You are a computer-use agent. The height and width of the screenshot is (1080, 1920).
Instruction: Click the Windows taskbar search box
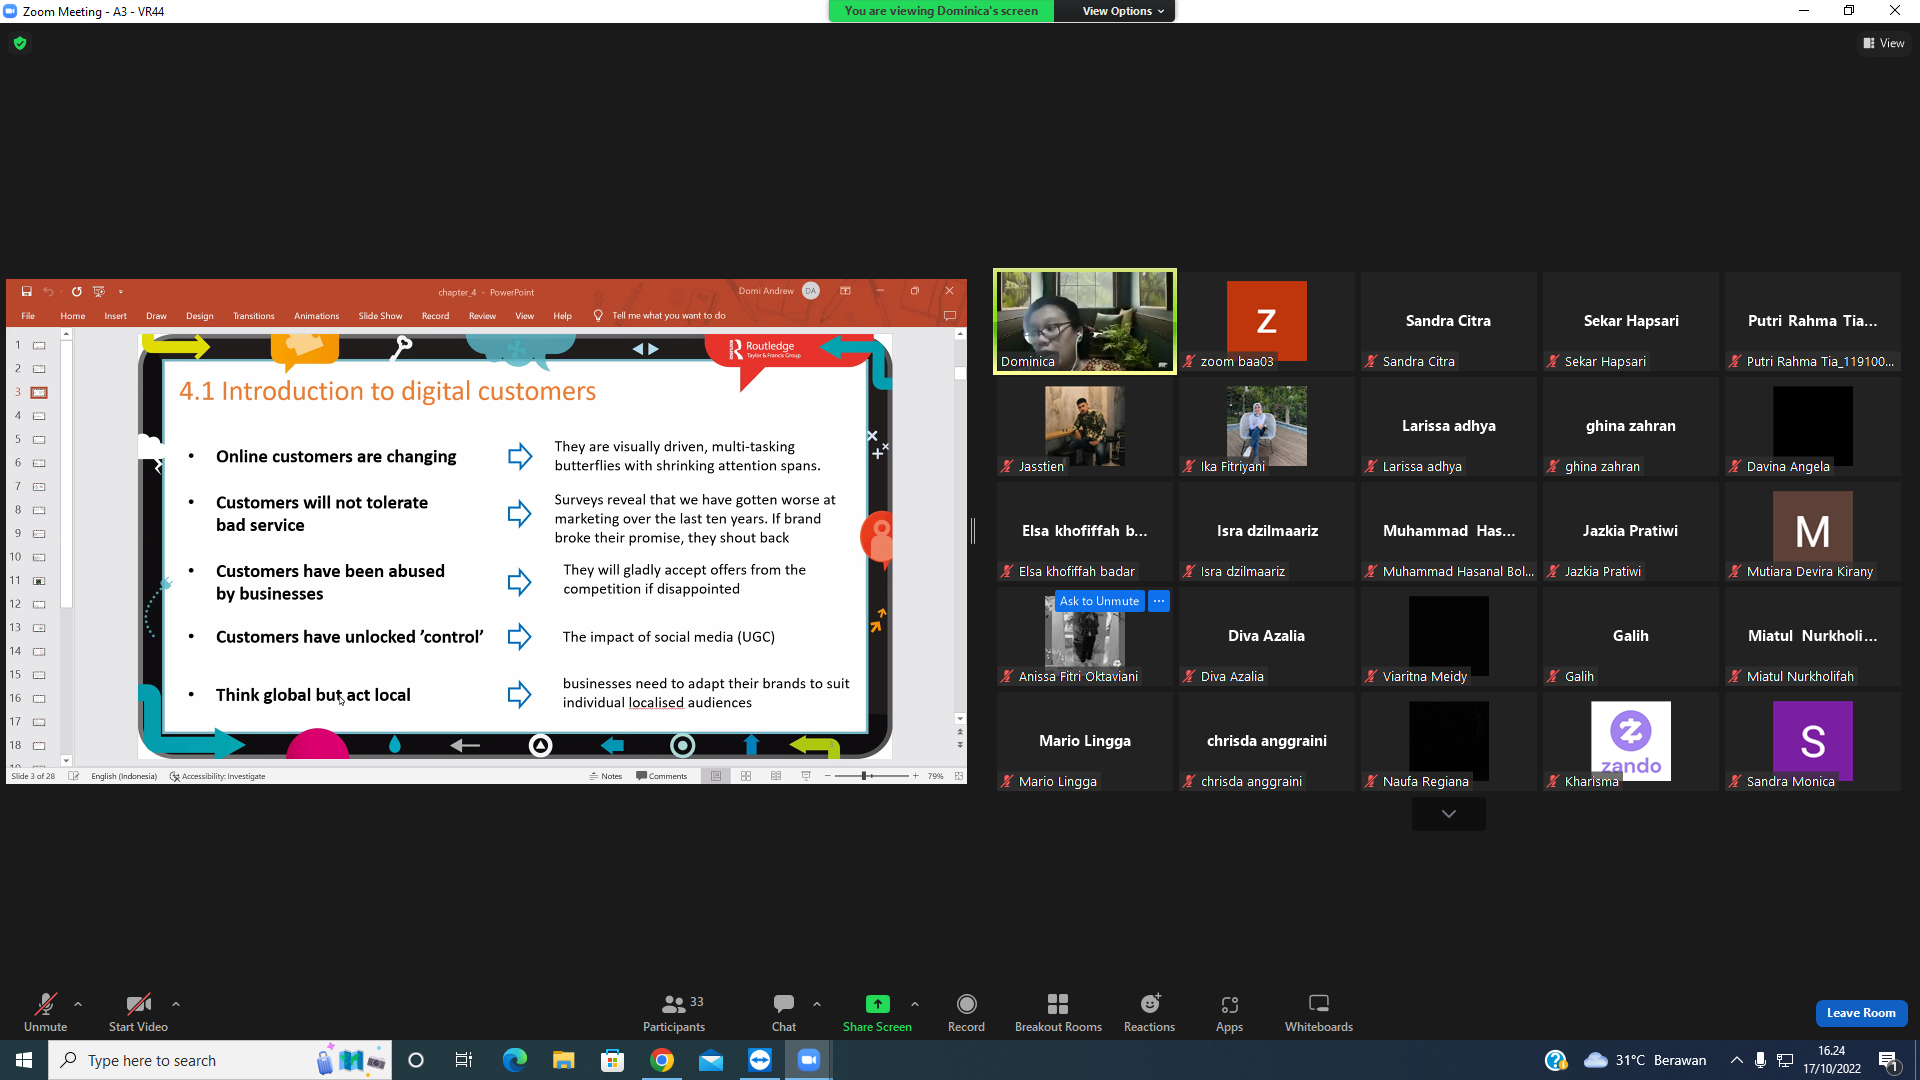click(220, 1060)
